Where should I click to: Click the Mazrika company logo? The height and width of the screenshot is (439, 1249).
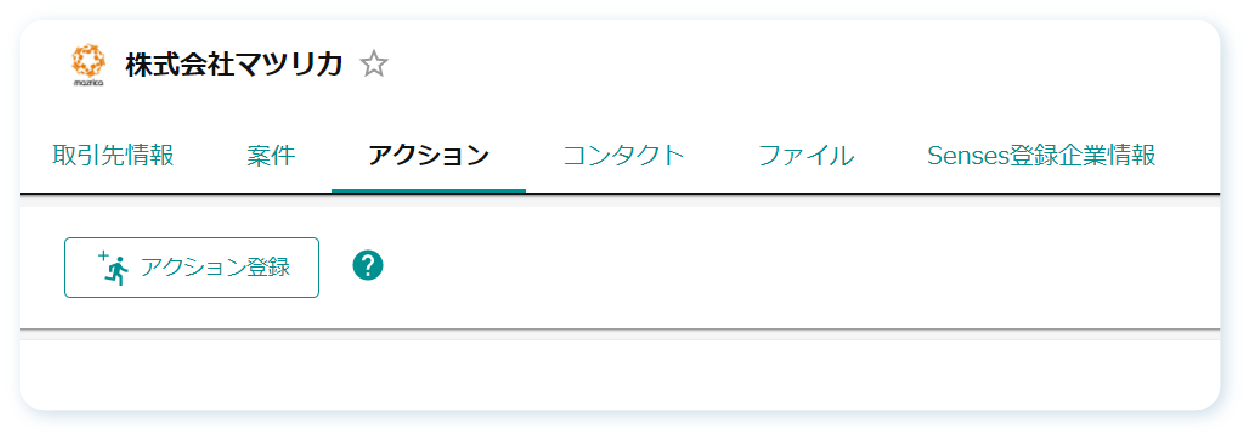tap(88, 60)
